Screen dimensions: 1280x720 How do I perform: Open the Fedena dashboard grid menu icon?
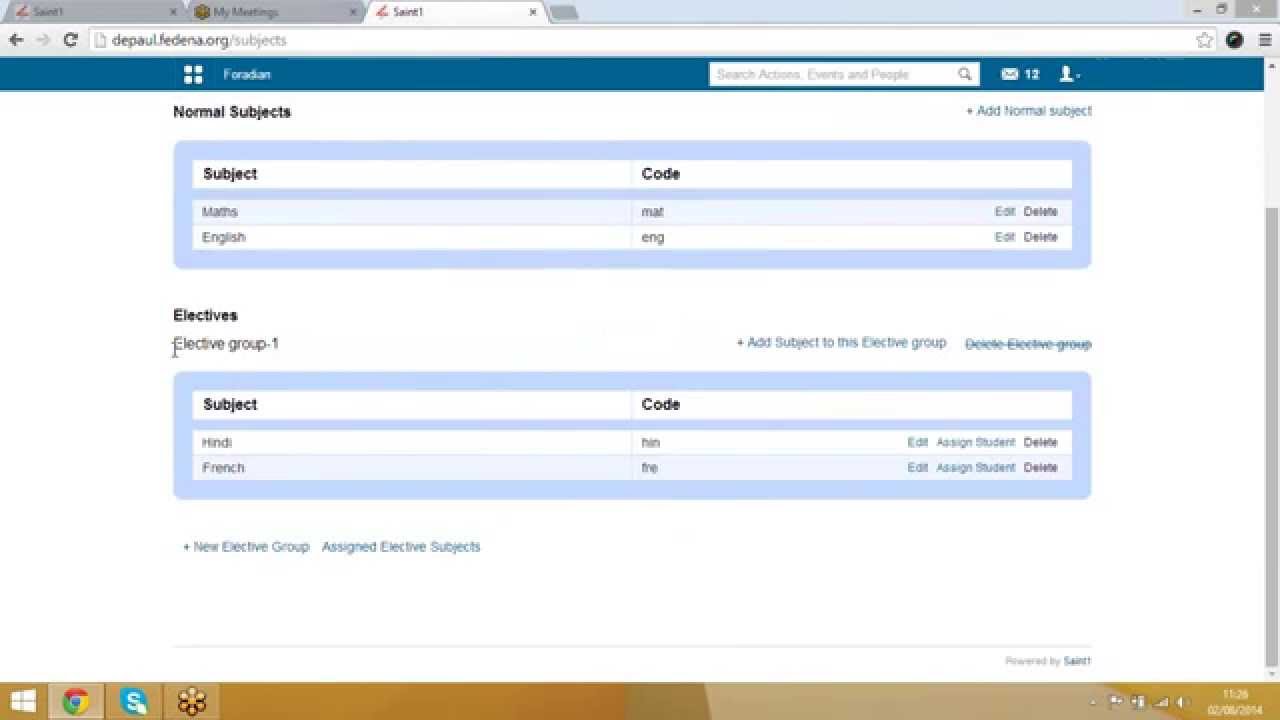(193, 74)
